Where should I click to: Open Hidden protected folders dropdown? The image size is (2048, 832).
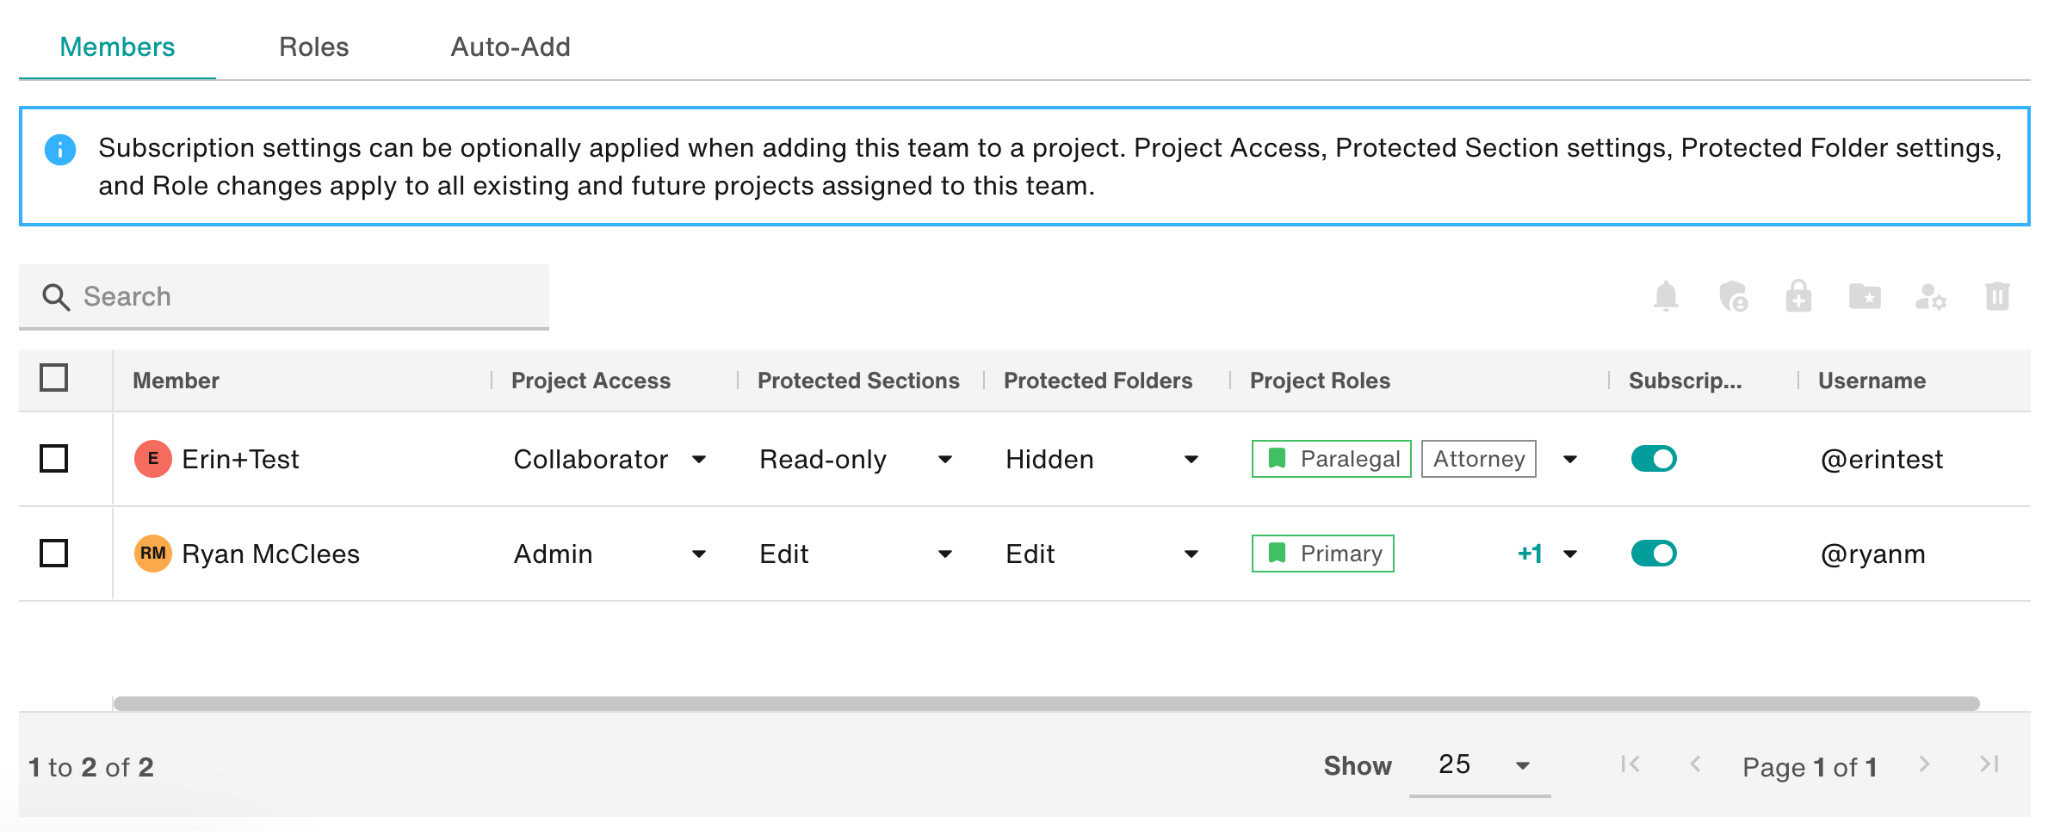click(x=1103, y=459)
